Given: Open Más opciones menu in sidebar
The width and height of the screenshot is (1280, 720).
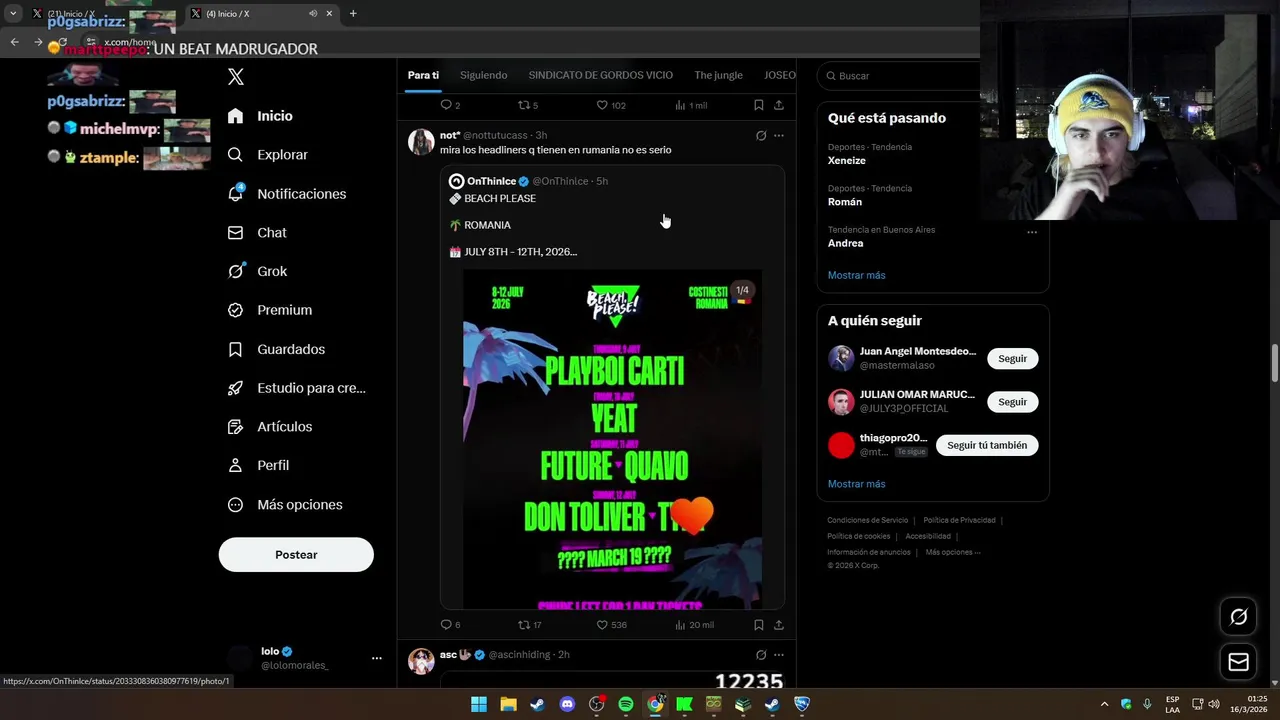Looking at the screenshot, I should coord(285,505).
